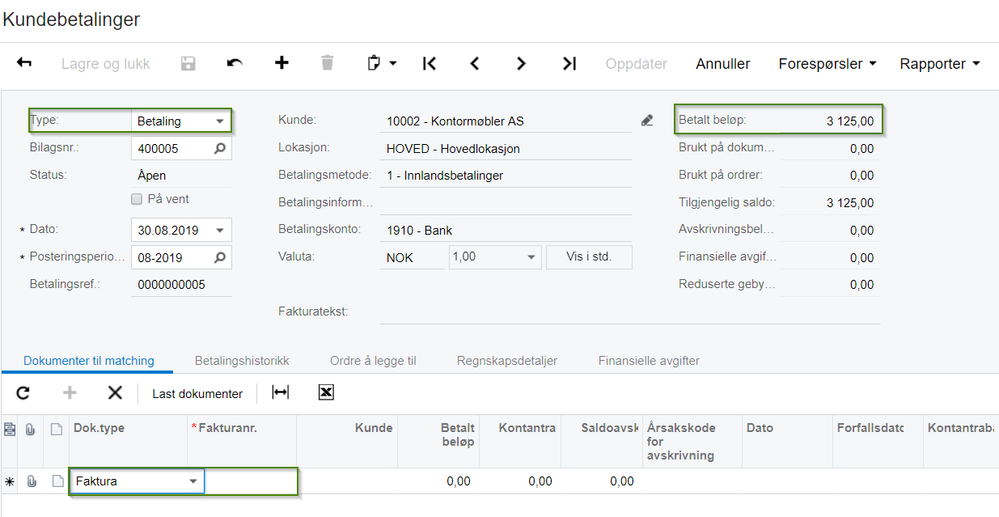Click the magnifier in Posteringsperiode field
Image resolution: width=999 pixels, height=517 pixels.
pyautogui.click(x=219, y=258)
